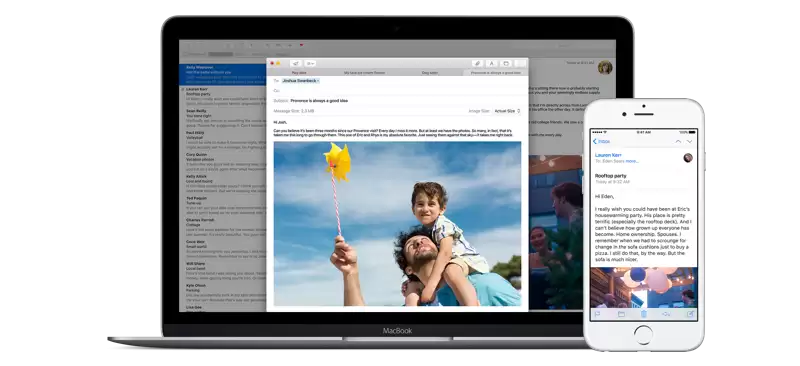The height and width of the screenshot is (366, 800).
Task: Show the format bar with the A icon
Action: click(491, 63)
